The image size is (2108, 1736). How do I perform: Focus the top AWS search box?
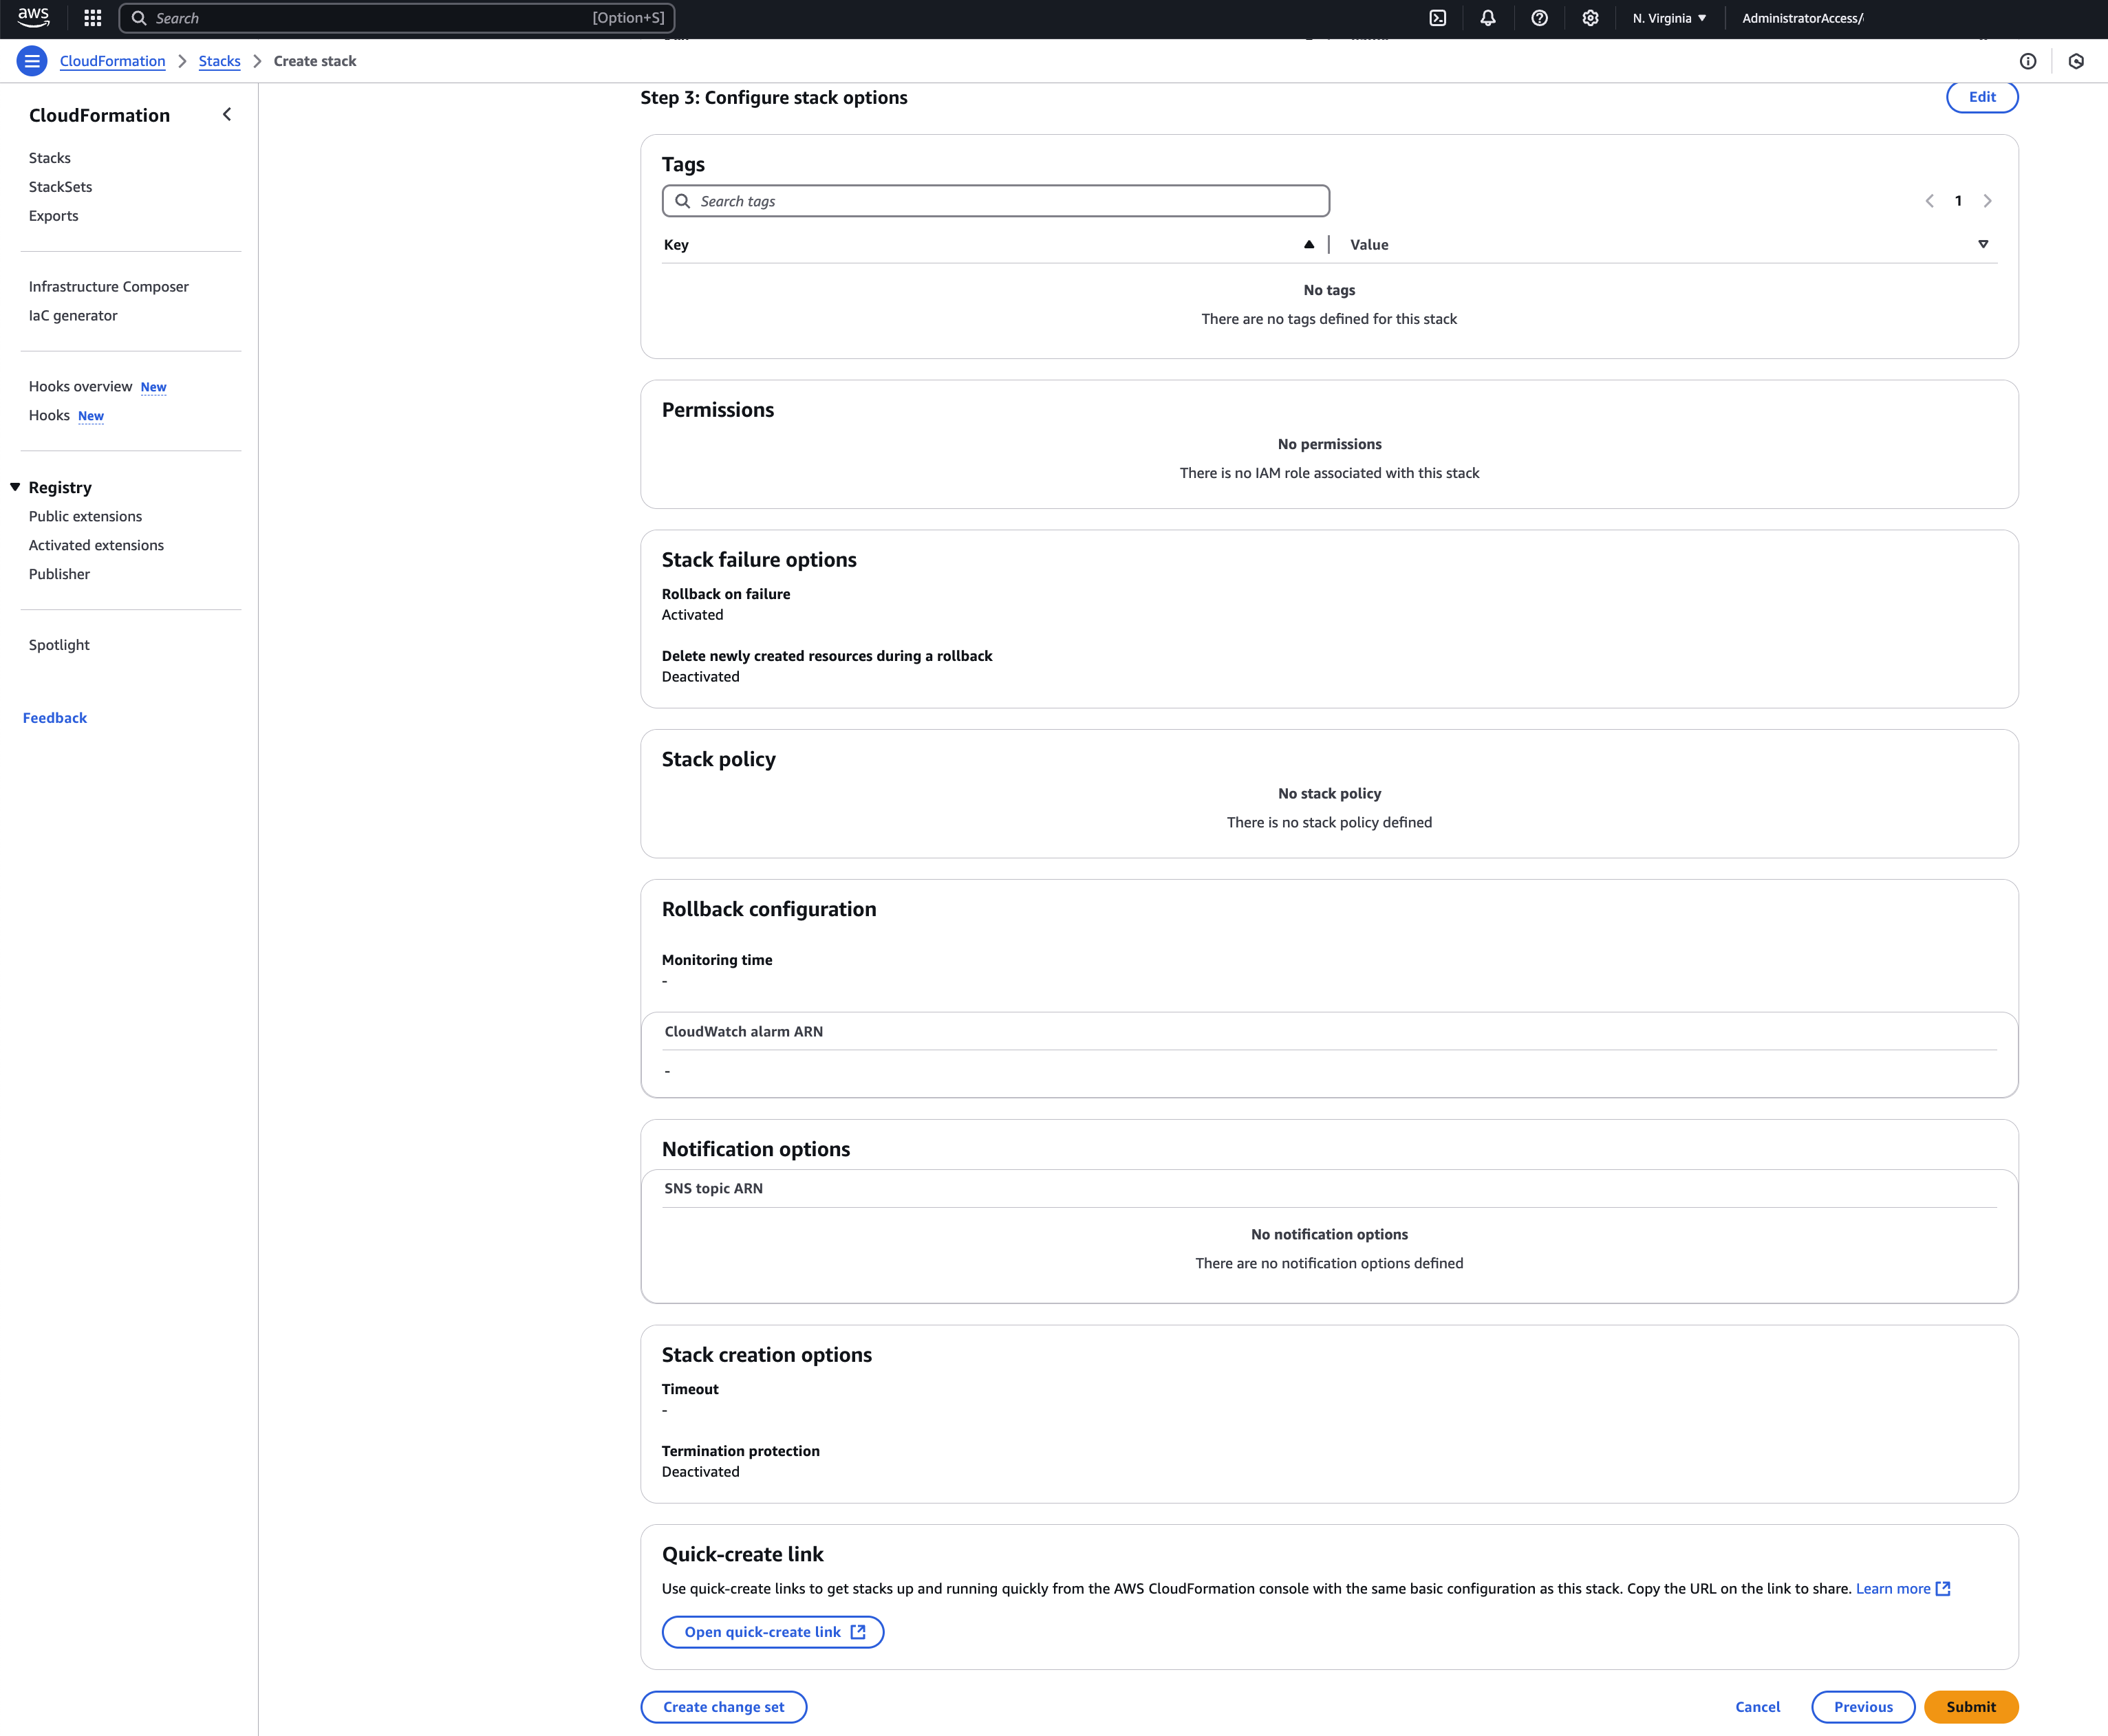point(397,18)
